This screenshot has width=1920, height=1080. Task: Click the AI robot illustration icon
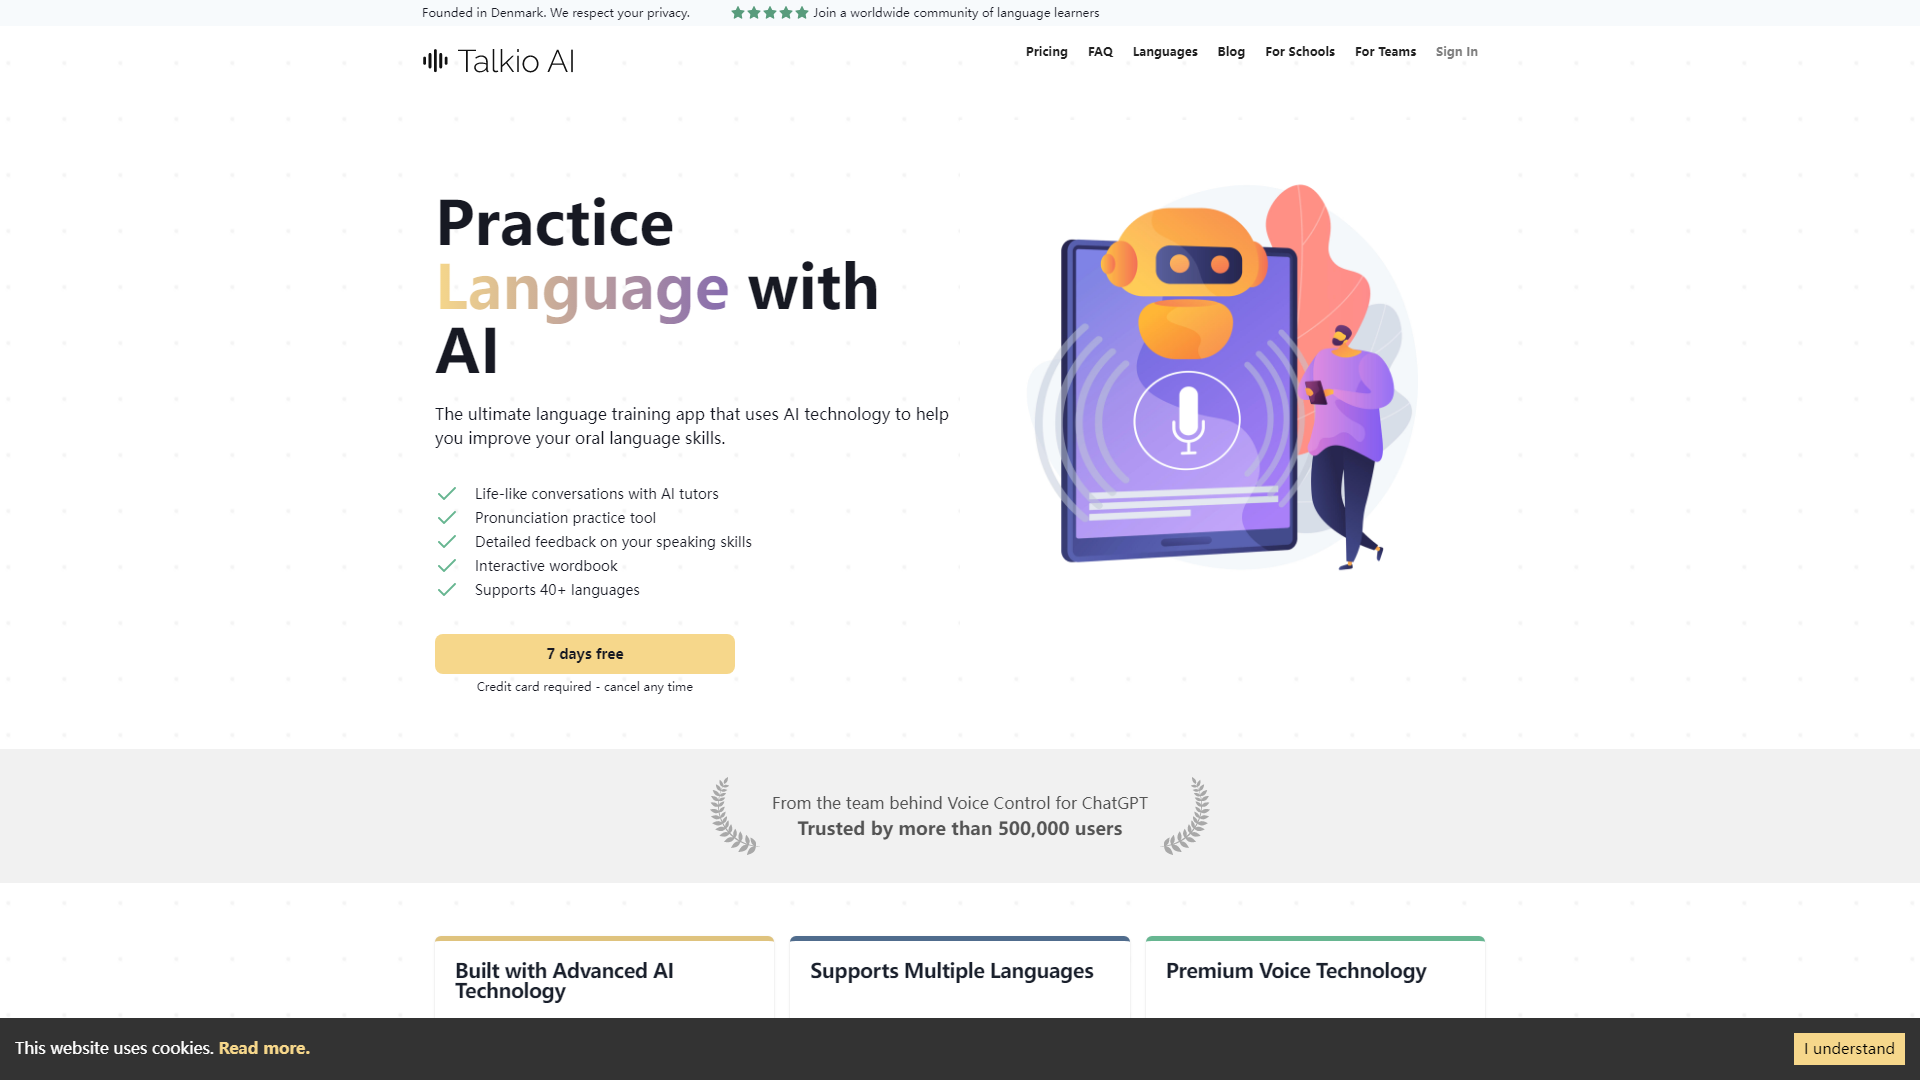1185,278
